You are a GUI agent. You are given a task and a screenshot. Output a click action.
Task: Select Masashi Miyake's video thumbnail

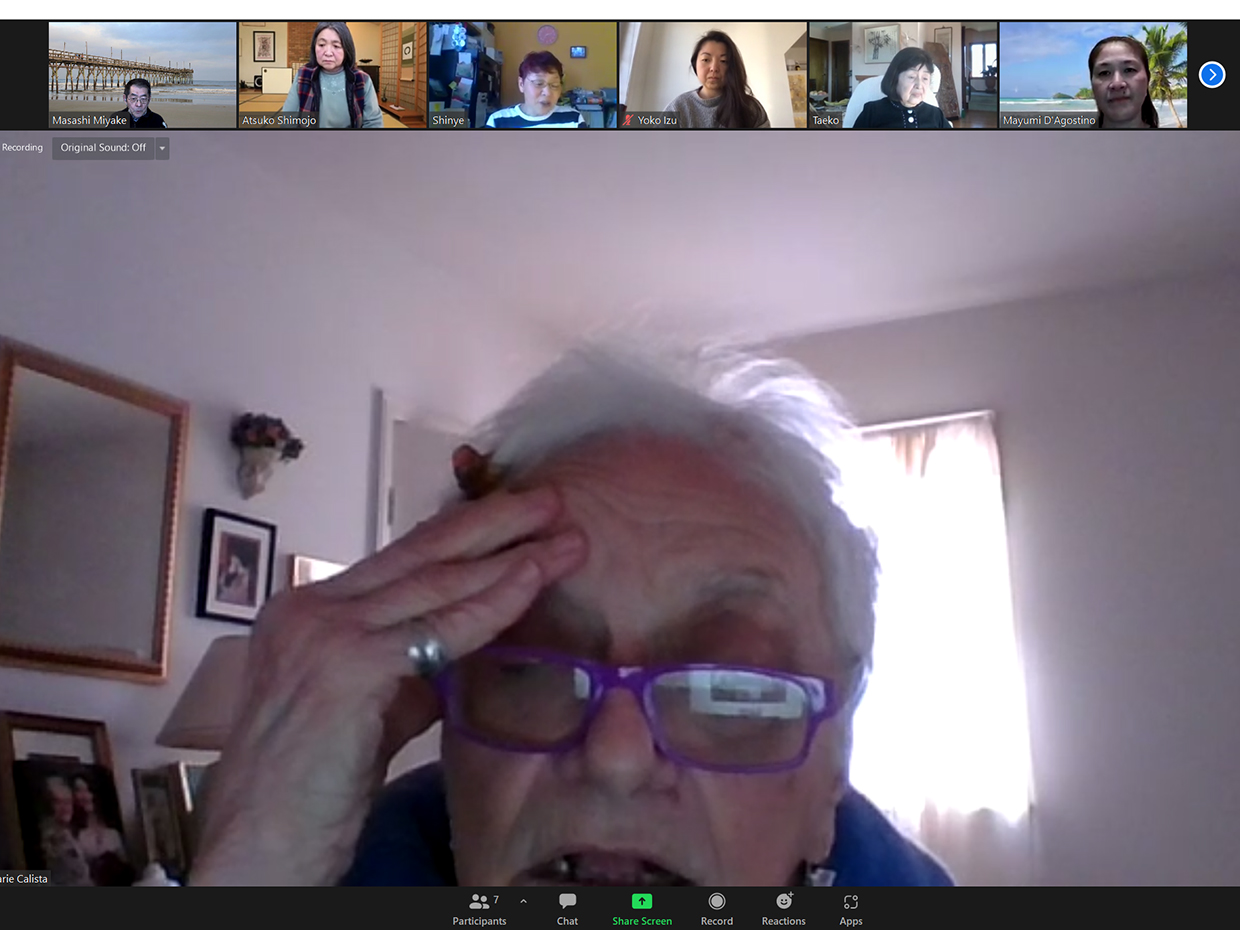coord(143,75)
